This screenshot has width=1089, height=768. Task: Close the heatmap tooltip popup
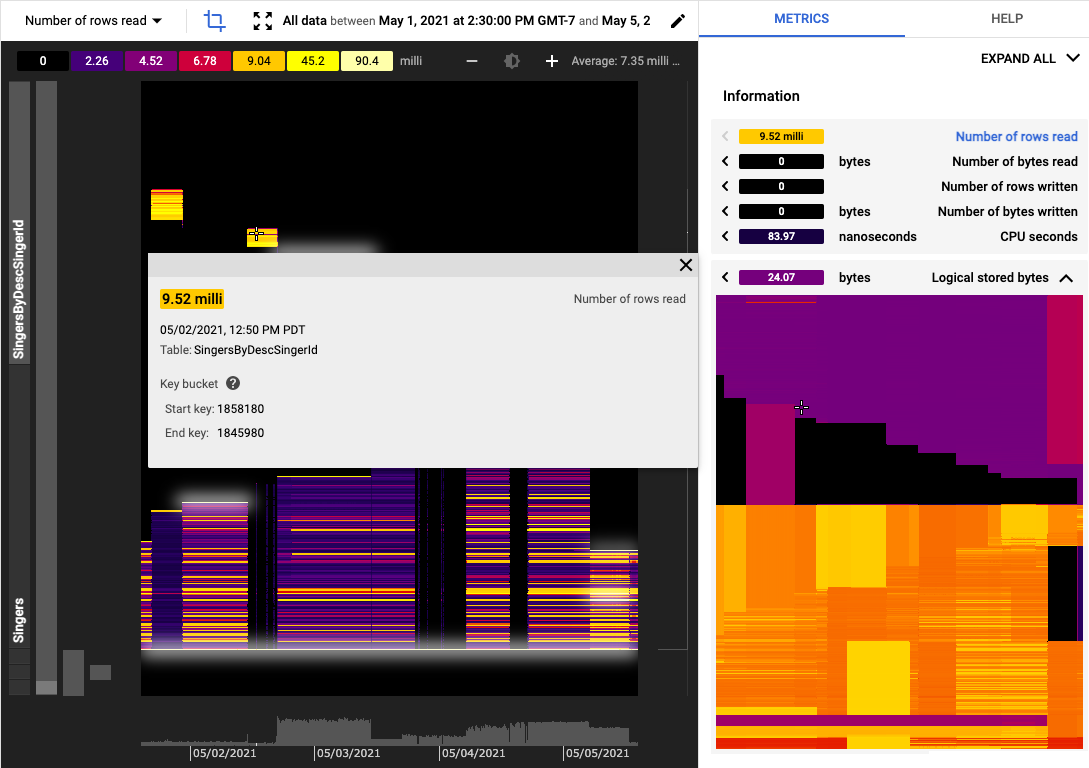pos(685,265)
